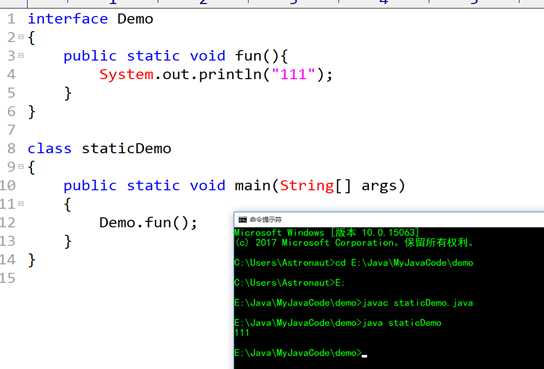Click line number 5 in the gutter
The image size is (544, 369).
[11, 93]
